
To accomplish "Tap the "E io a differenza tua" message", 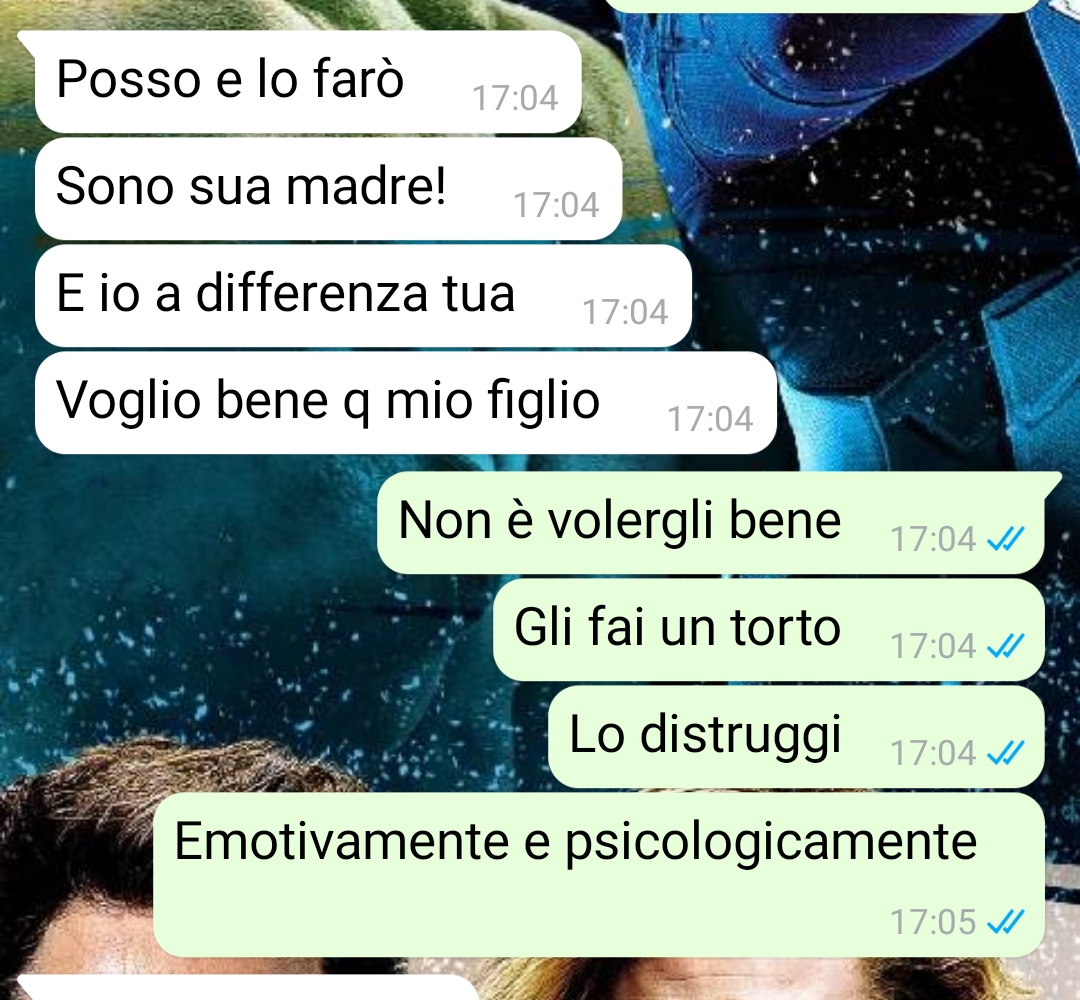I will pos(363,295).
